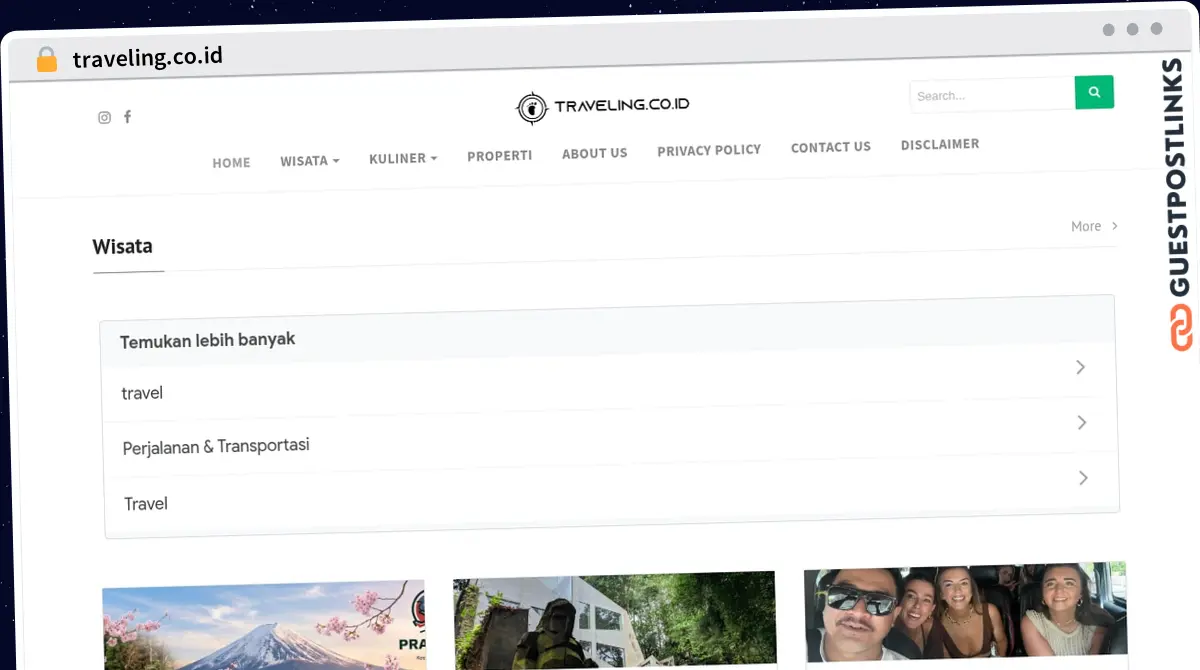Open the Facebook page icon

(x=127, y=116)
